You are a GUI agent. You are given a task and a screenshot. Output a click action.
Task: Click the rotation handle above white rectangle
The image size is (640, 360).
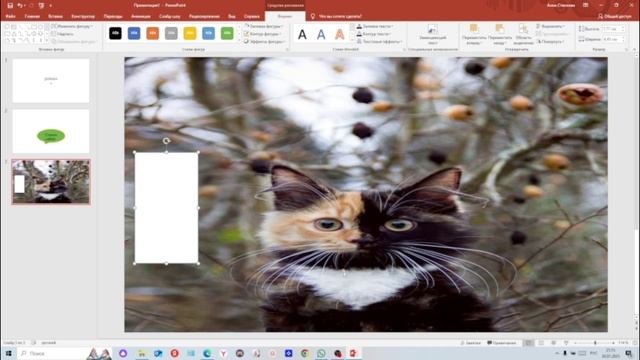(166, 141)
